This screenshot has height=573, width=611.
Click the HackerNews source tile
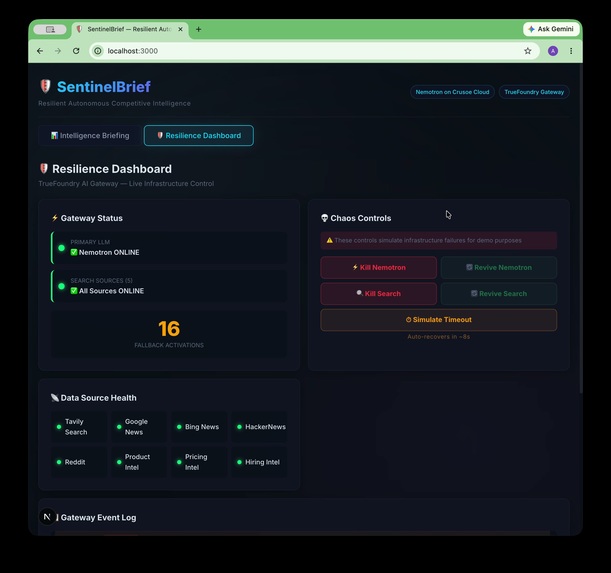point(260,427)
